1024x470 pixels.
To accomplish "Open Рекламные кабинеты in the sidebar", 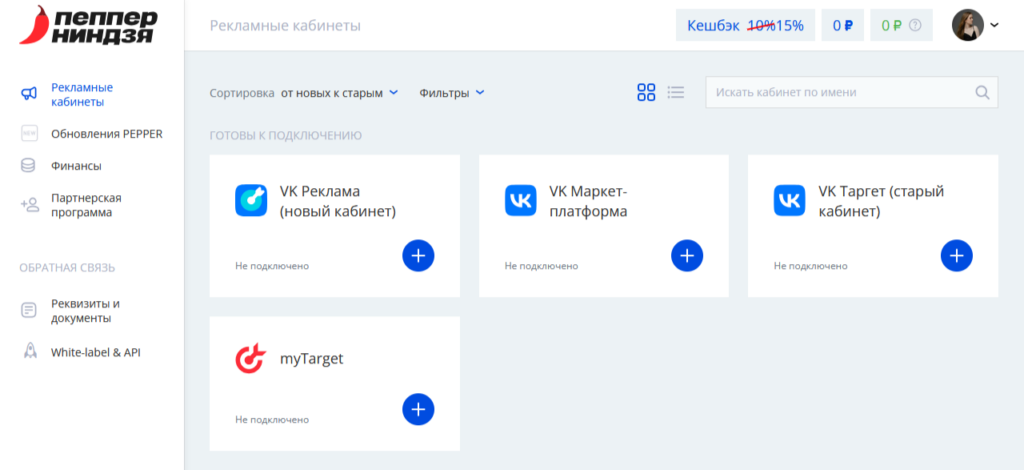I will coord(82,94).
